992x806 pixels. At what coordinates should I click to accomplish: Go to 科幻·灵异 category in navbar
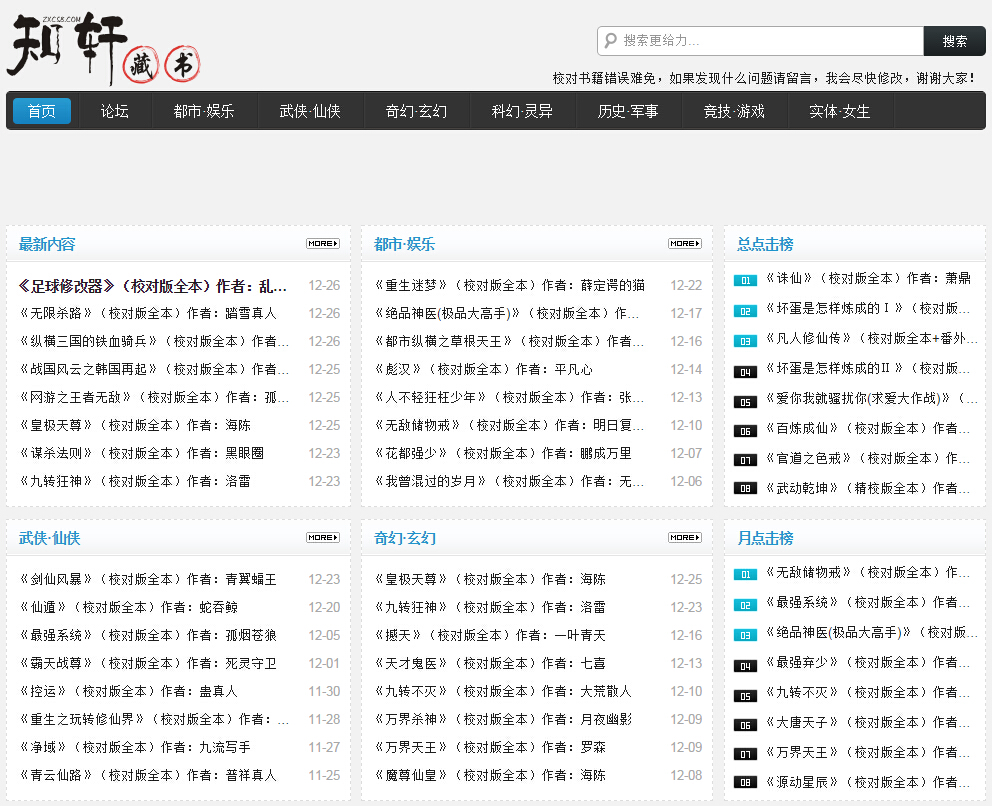tap(522, 111)
